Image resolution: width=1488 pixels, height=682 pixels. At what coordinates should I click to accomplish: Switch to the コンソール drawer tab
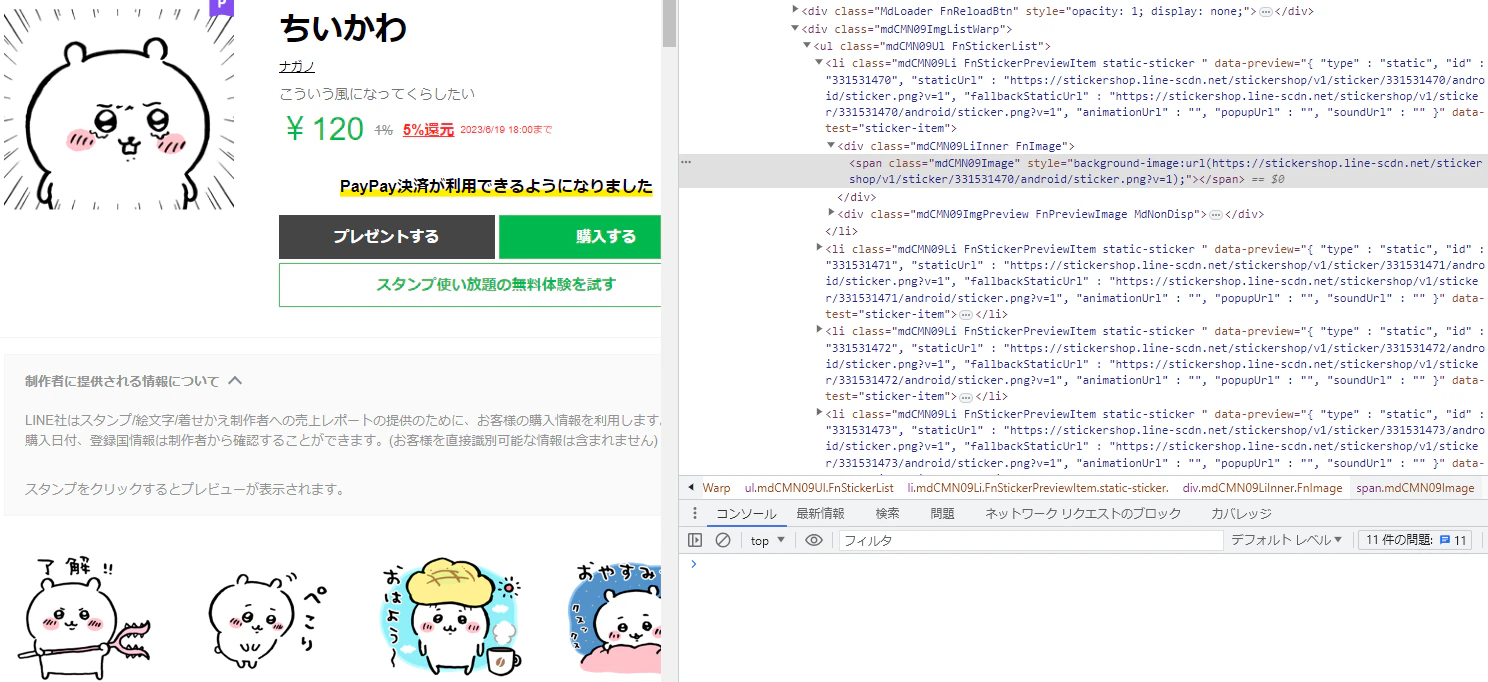pyautogui.click(x=745, y=514)
